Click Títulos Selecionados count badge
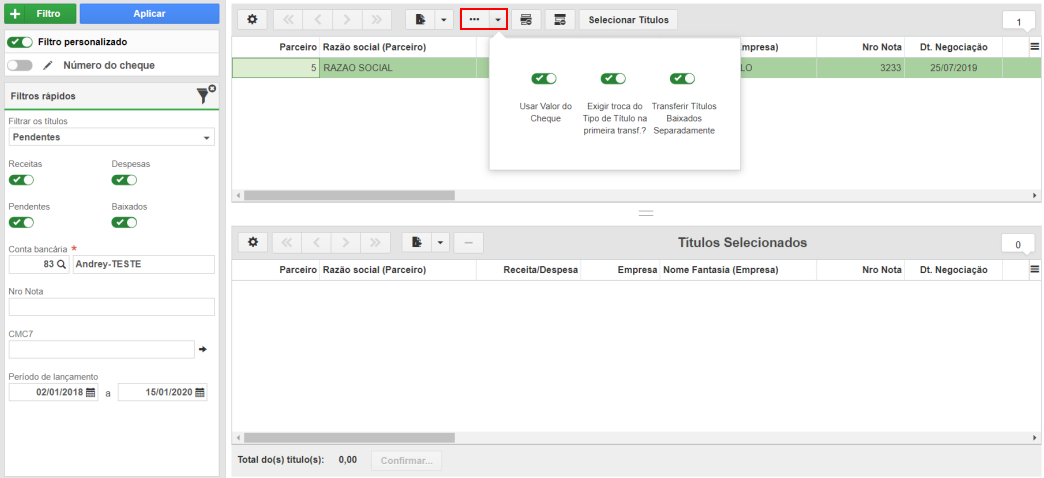This screenshot has height=478, width=1044. [x=1018, y=245]
